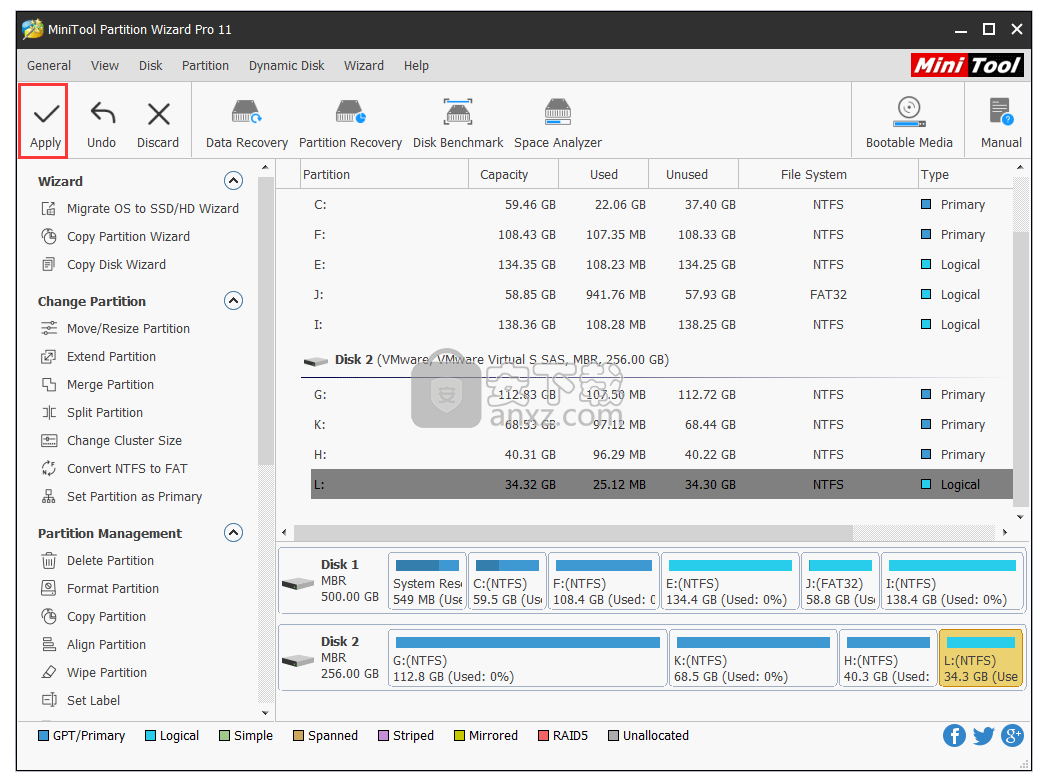Choose Split Partition
1038x780 pixels.
[x=92, y=413]
